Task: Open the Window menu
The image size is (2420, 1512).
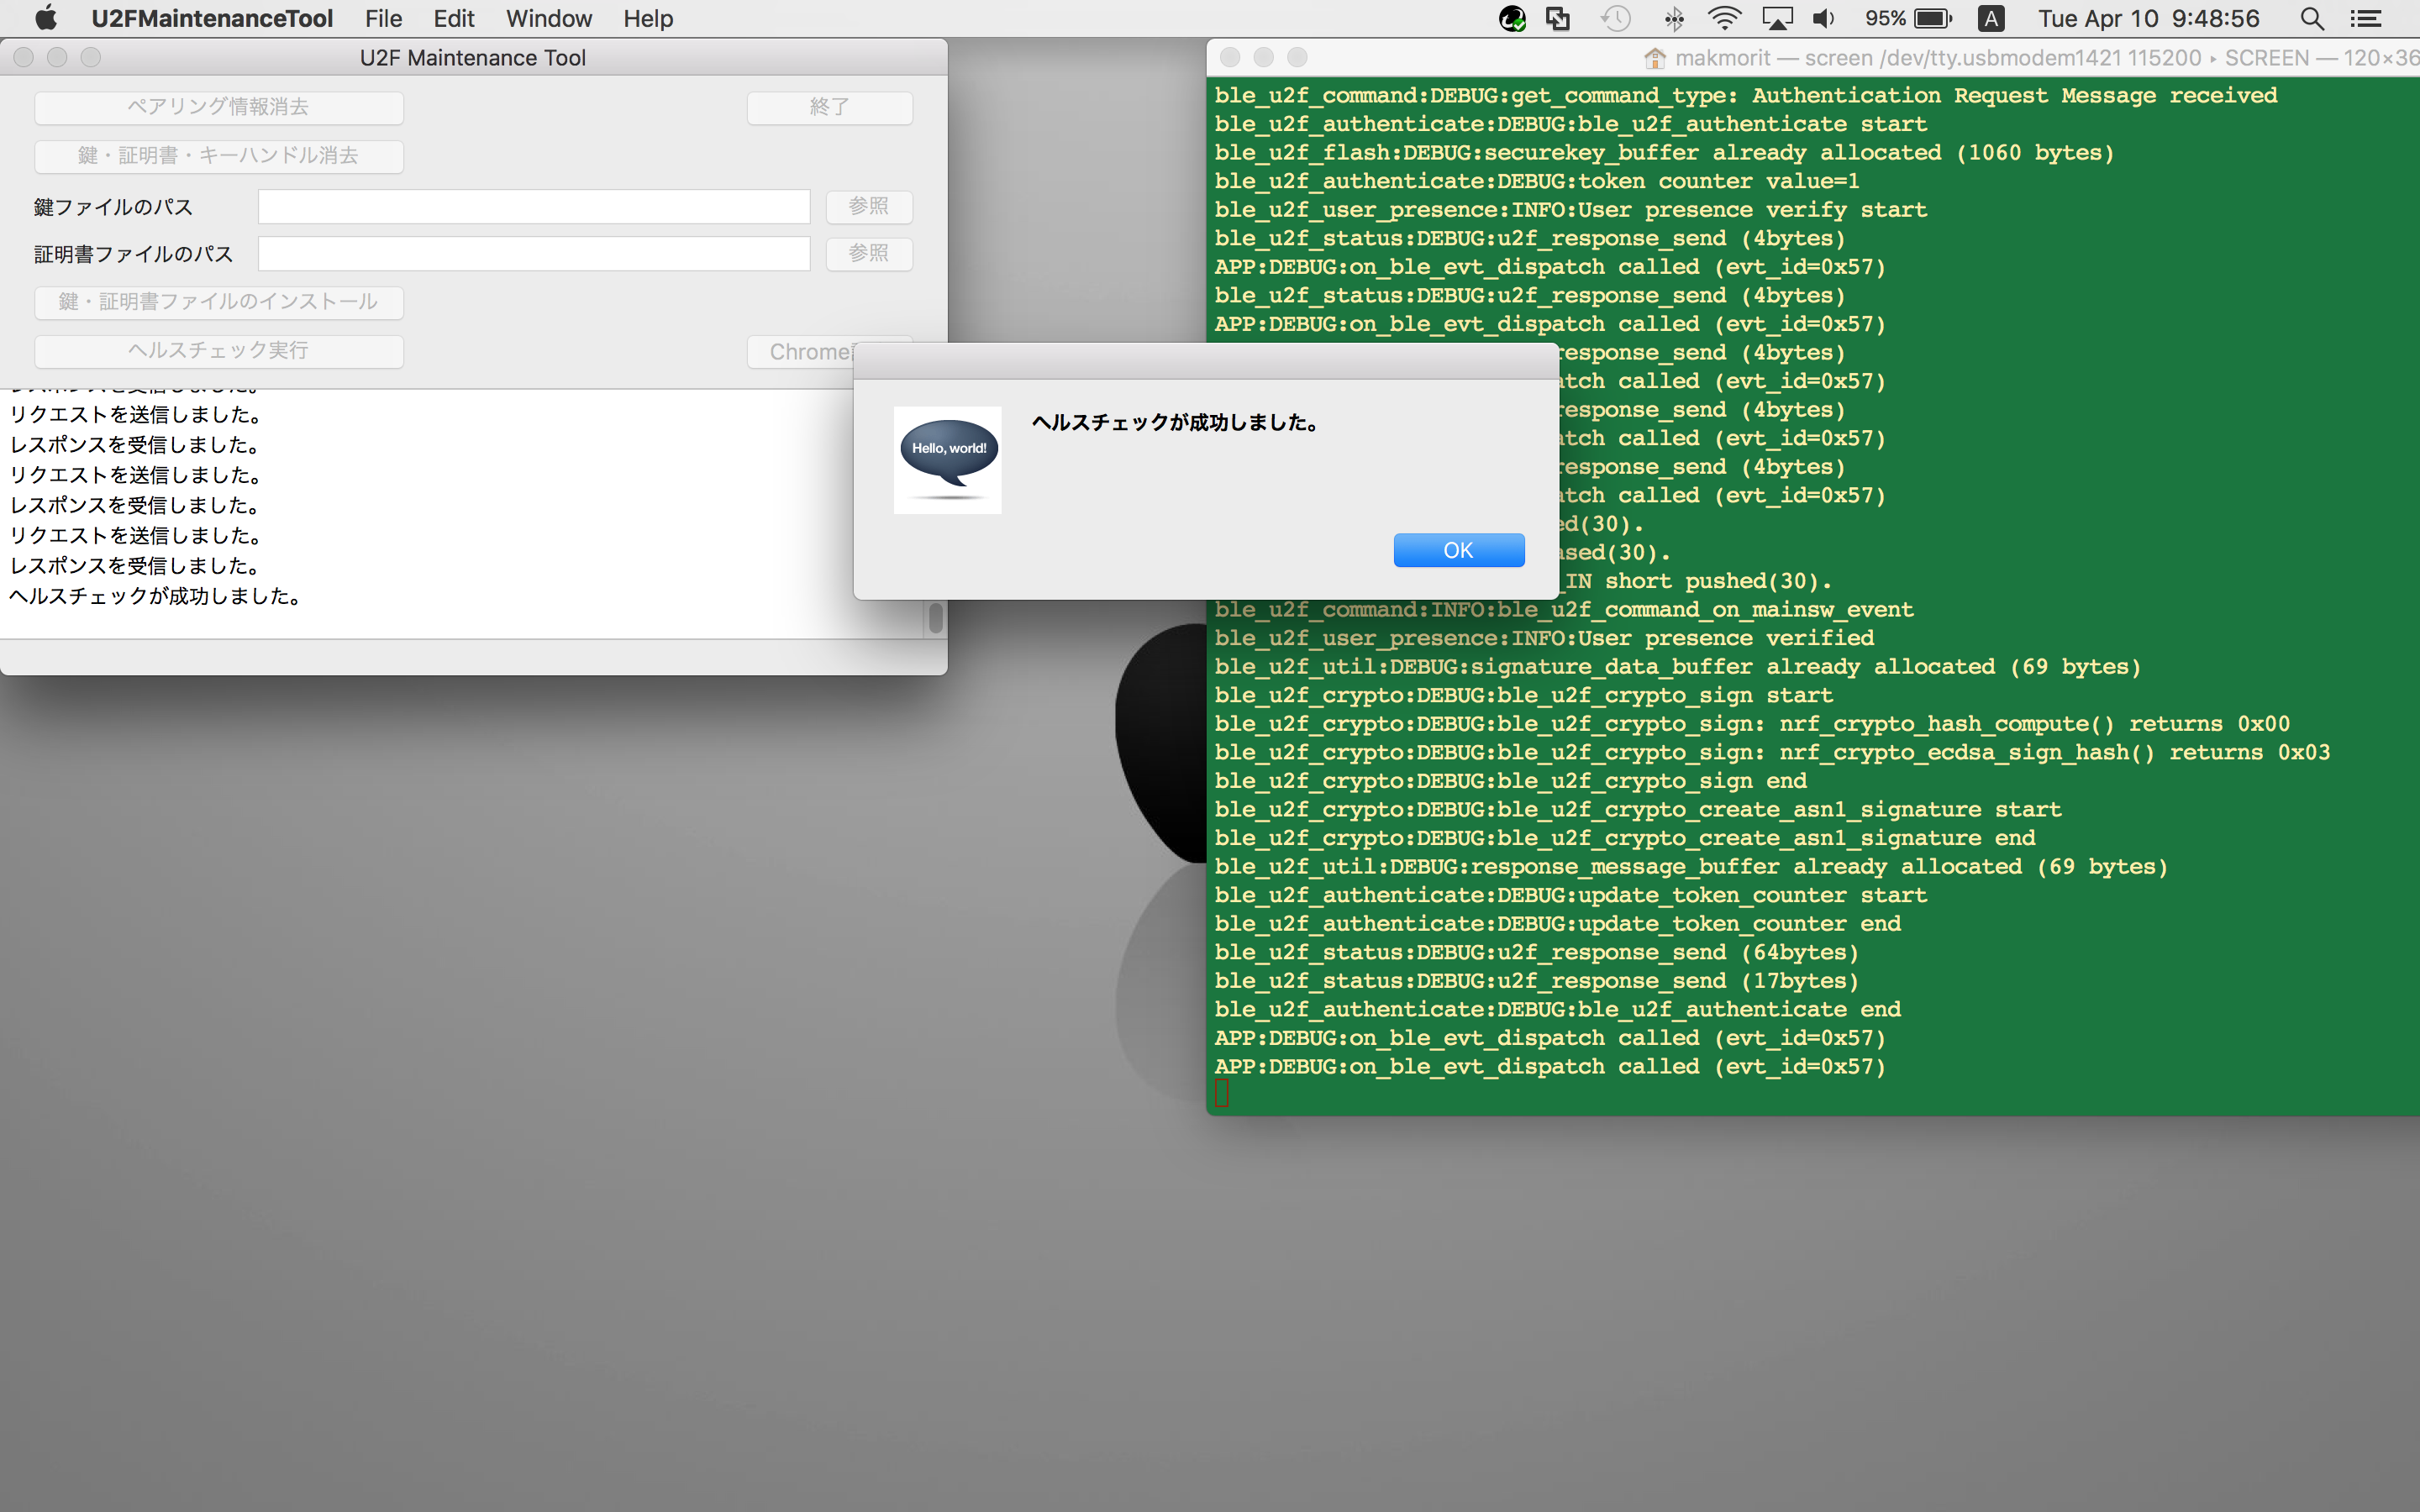Action: [x=548, y=18]
